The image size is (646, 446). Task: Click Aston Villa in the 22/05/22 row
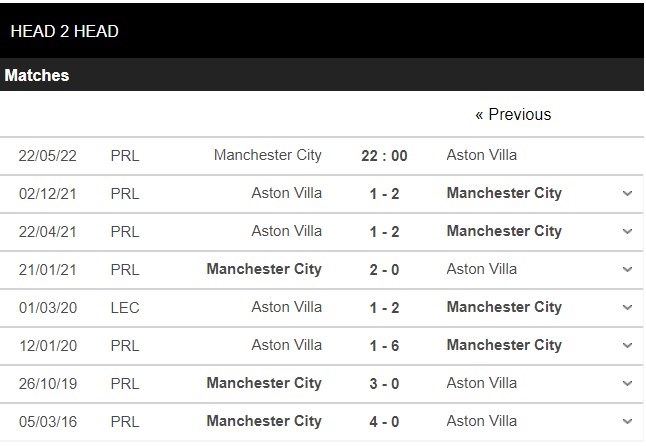482,155
